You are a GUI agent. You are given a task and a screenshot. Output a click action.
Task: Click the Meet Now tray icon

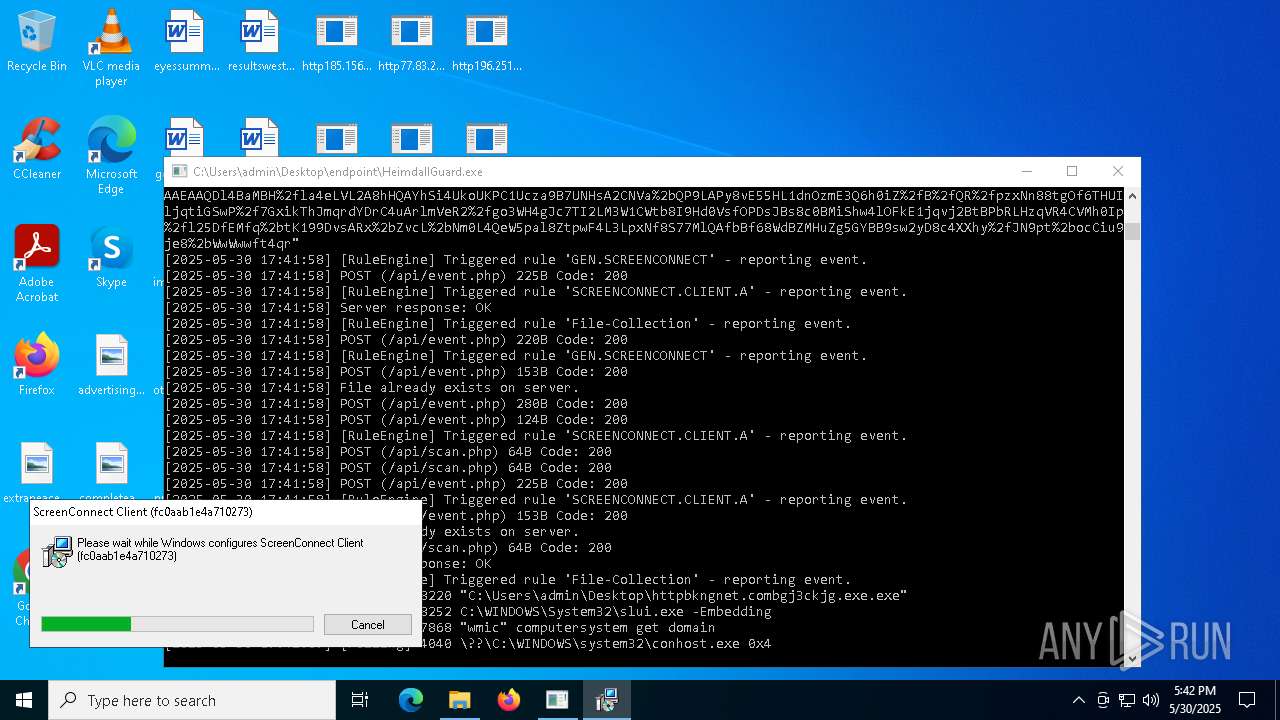[x=1103, y=700]
